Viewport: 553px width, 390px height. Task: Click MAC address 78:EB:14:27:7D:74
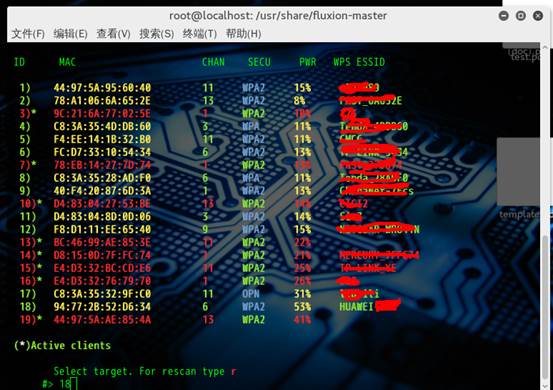tap(102, 165)
